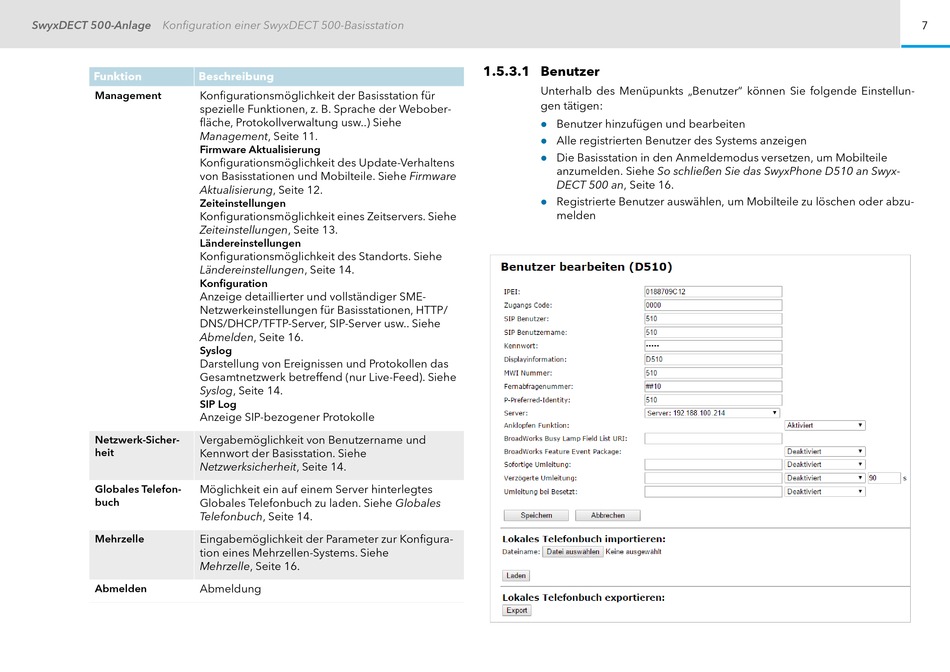Click the Datei auswählen button
The height and width of the screenshot is (672, 950).
click(x=573, y=552)
